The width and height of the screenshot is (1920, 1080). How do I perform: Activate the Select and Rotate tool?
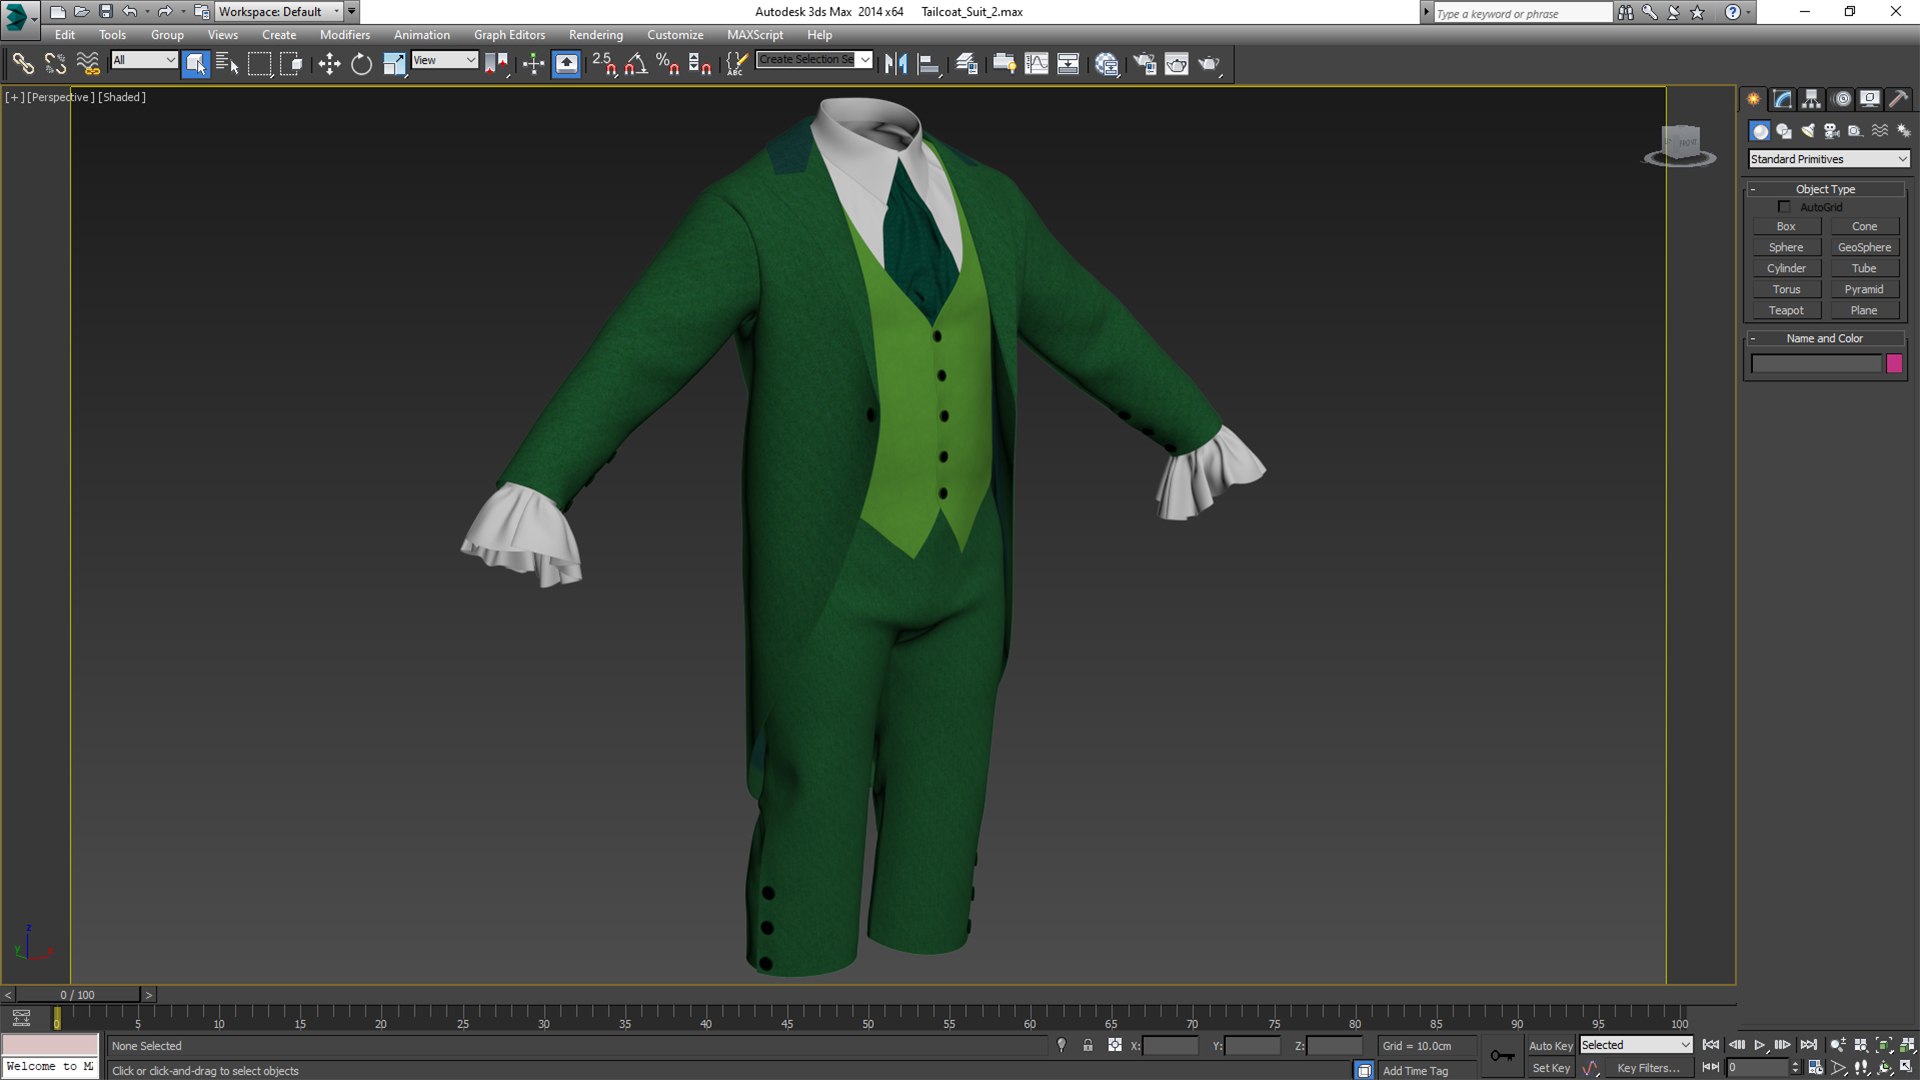coord(361,64)
